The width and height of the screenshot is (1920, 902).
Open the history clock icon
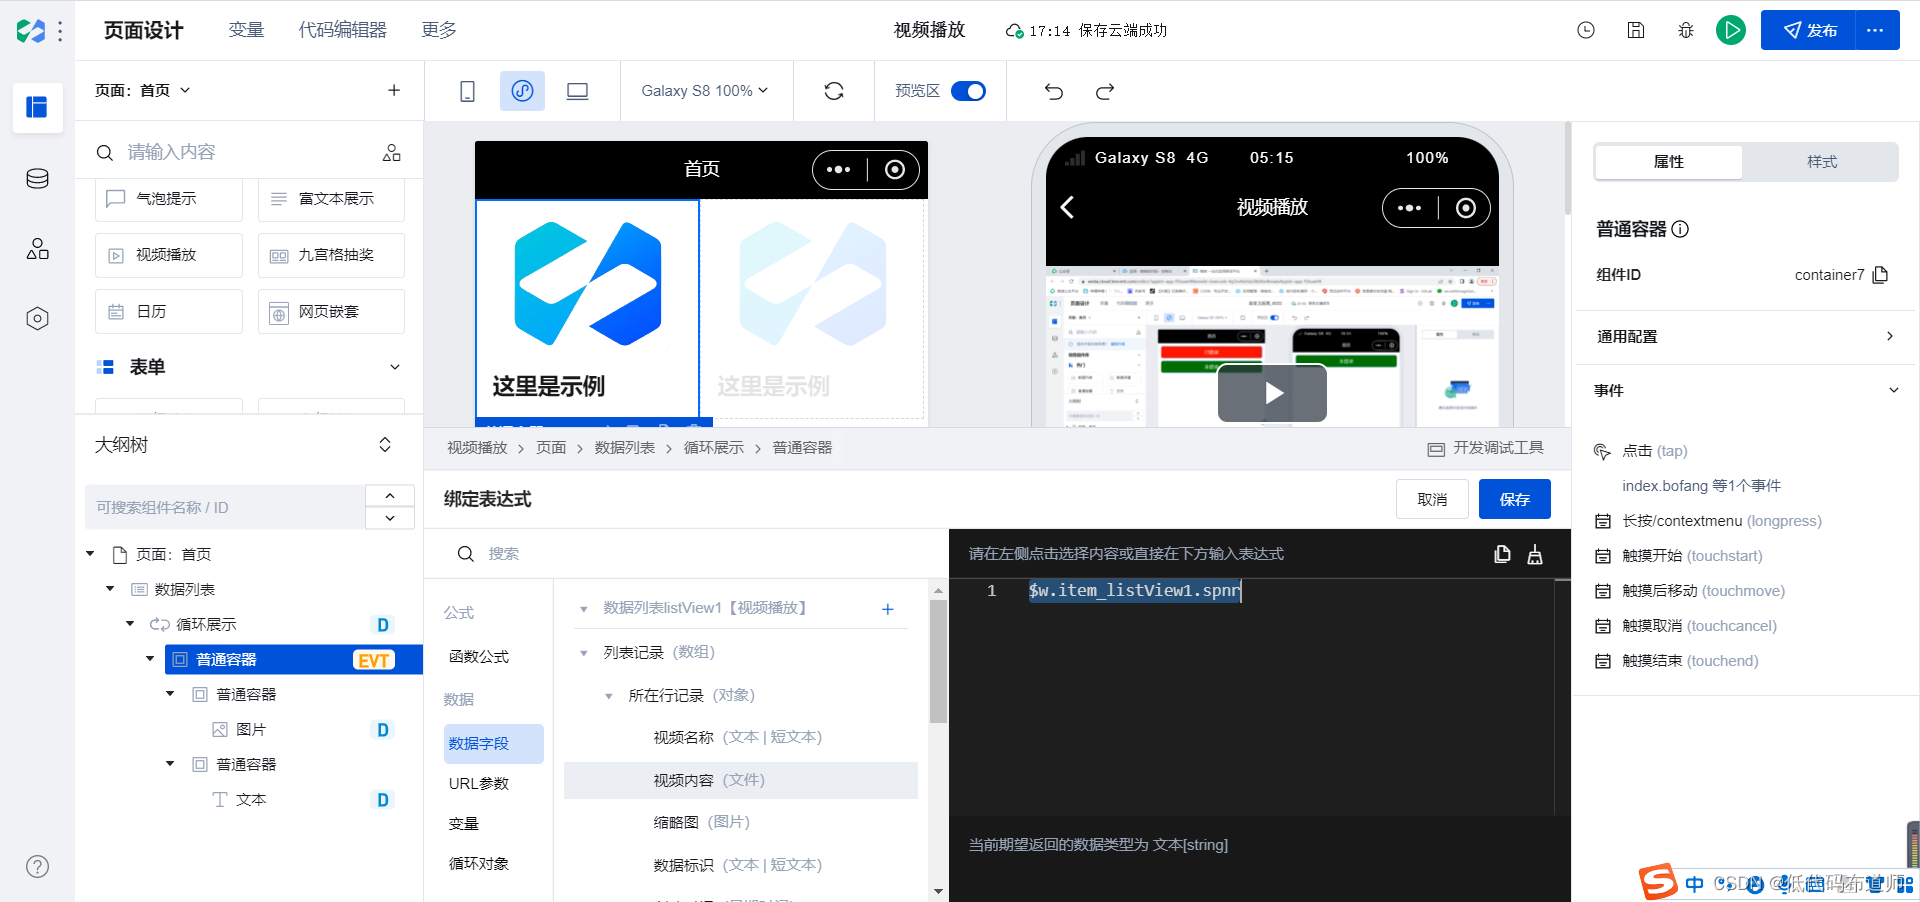1586,30
